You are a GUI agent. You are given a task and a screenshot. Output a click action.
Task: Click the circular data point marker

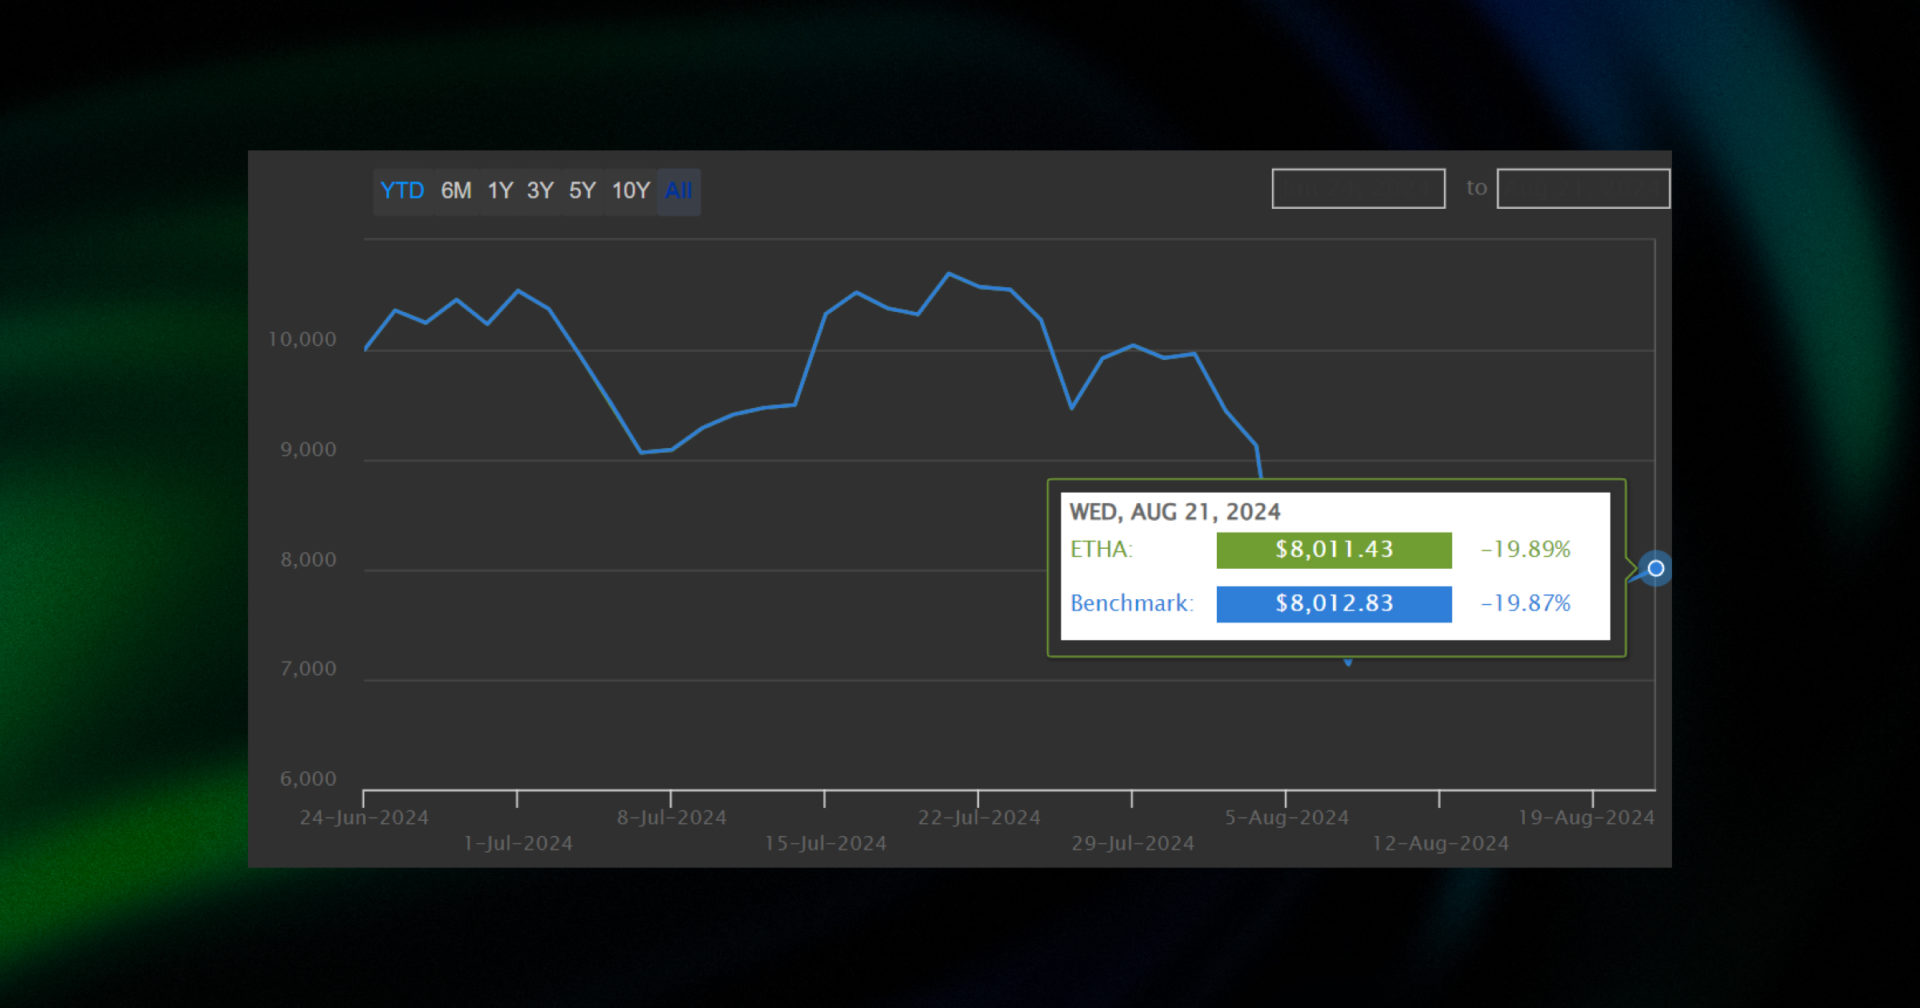click(1656, 568)
